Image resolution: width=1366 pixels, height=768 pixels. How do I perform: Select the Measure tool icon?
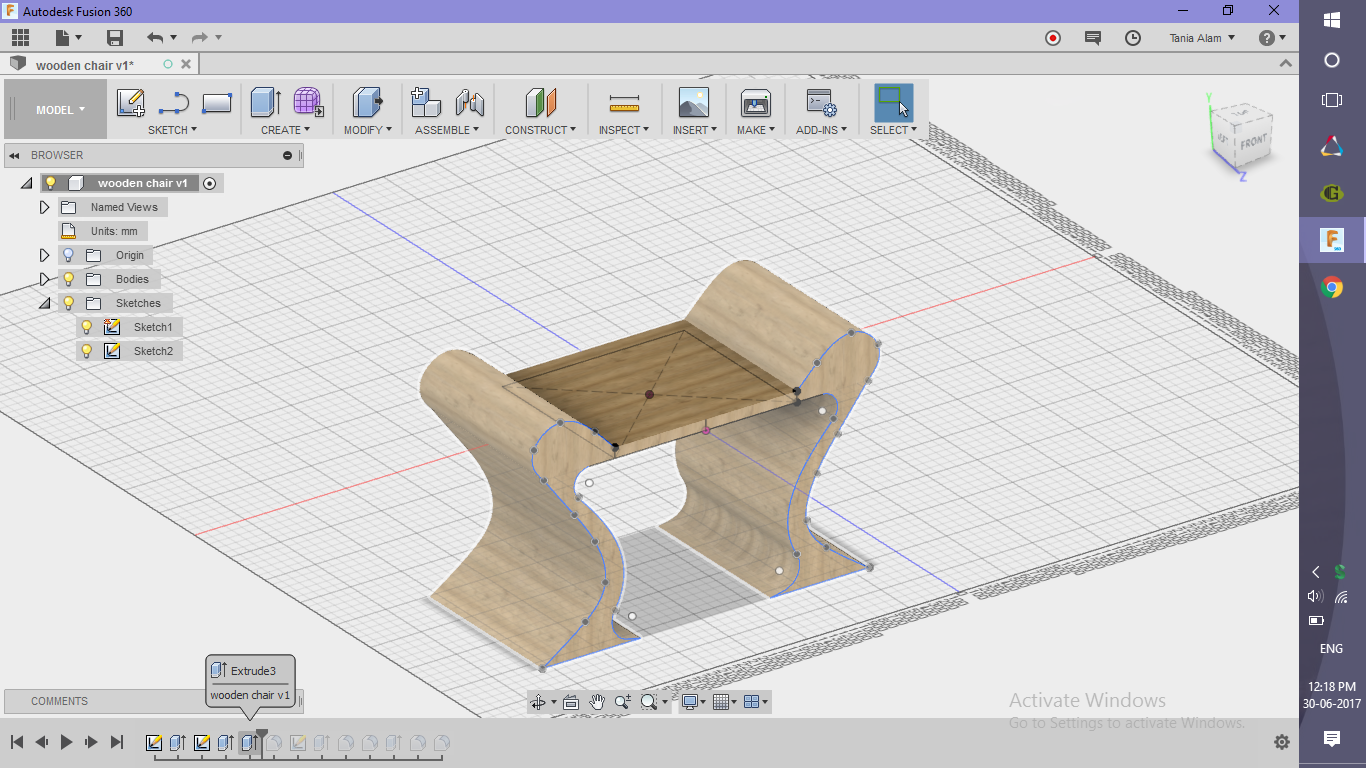tap(624, 103)
